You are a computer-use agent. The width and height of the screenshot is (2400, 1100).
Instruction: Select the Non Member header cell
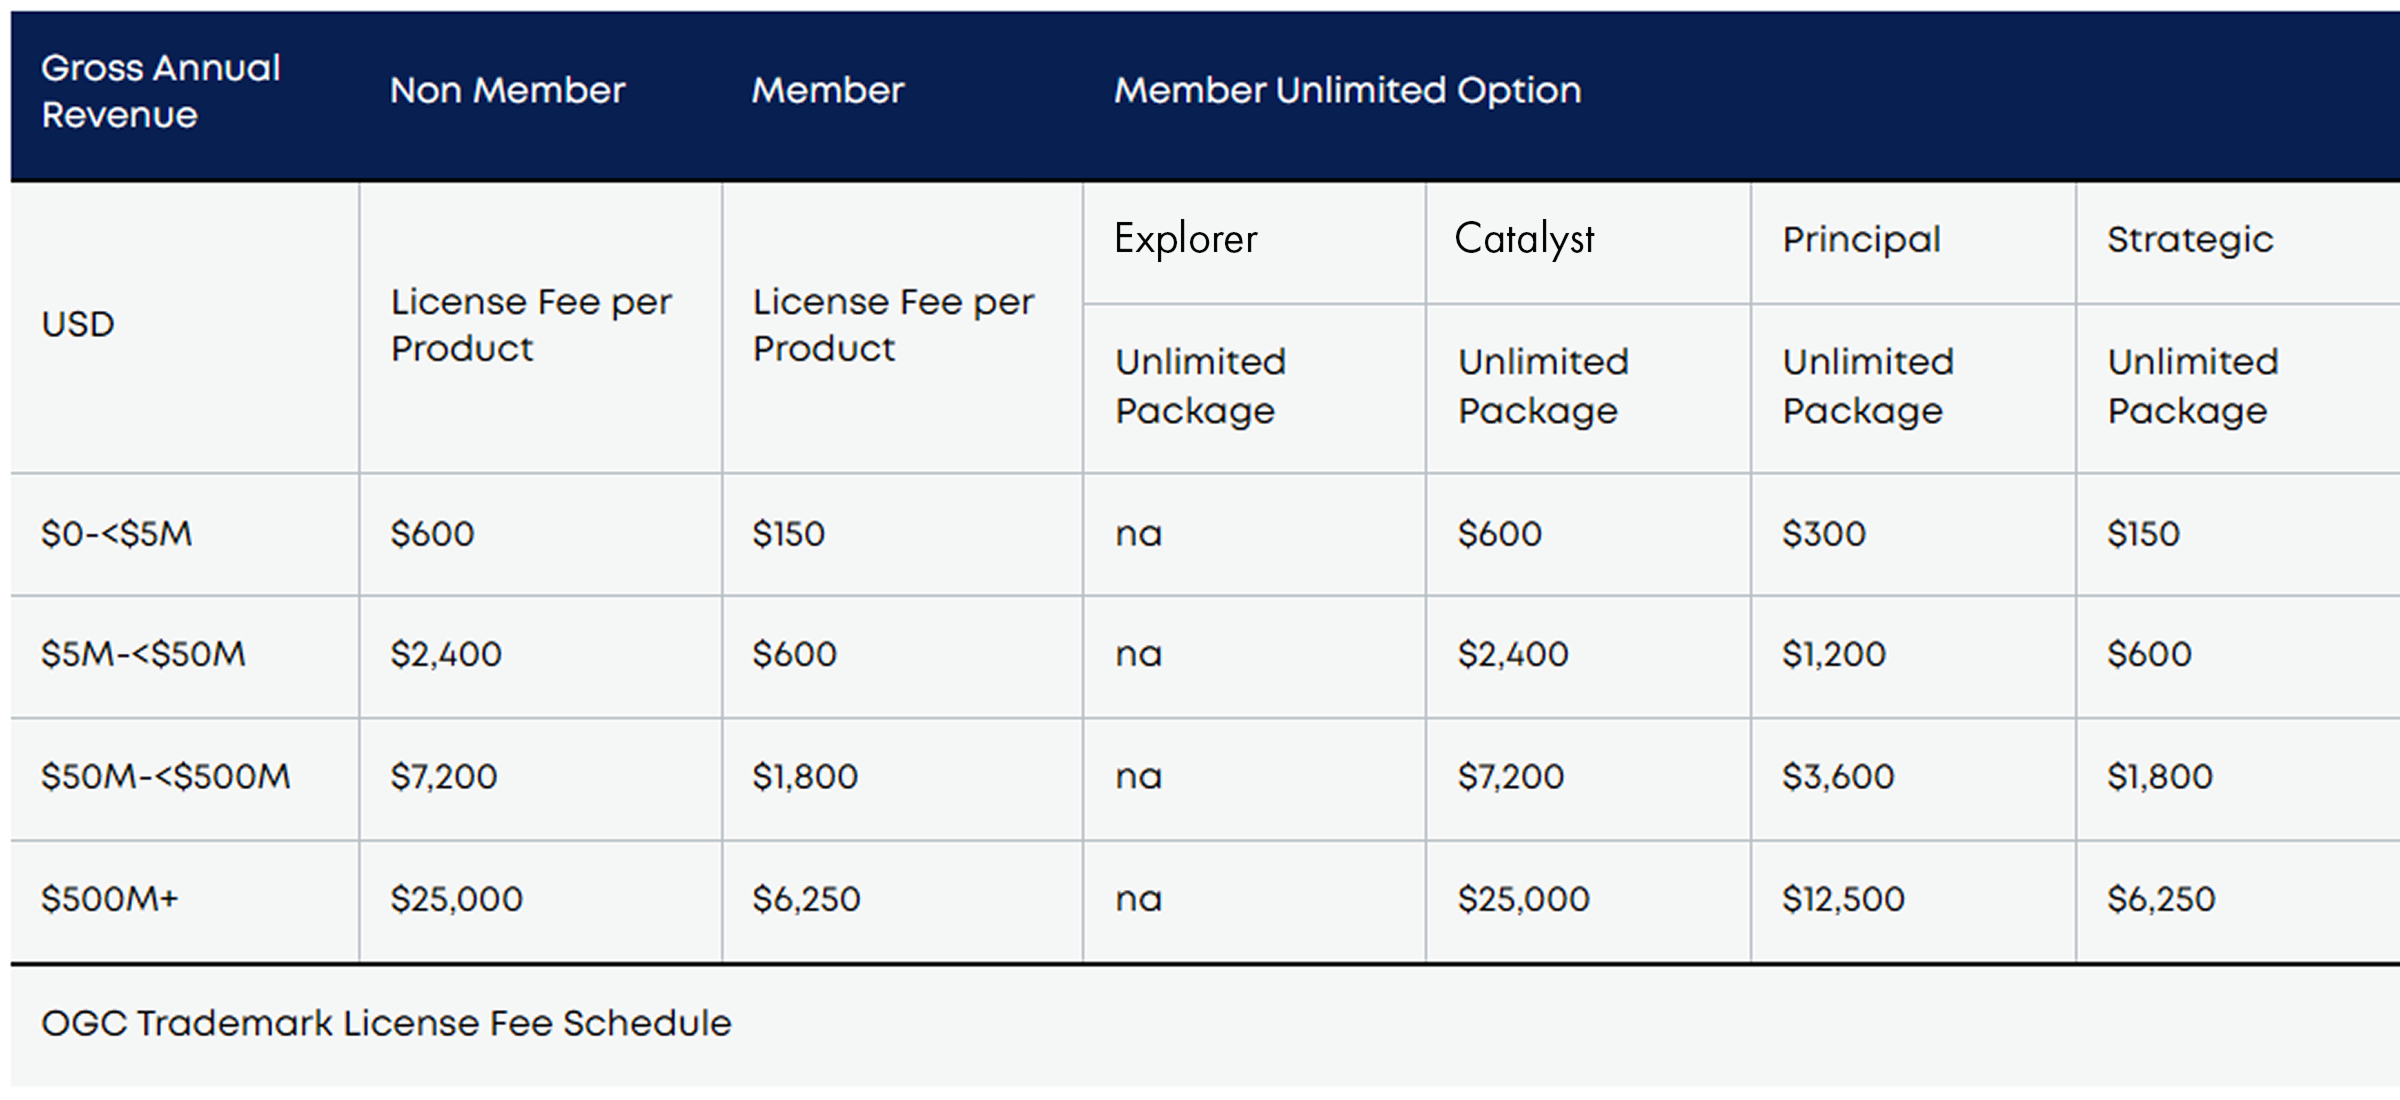(507, 91)
